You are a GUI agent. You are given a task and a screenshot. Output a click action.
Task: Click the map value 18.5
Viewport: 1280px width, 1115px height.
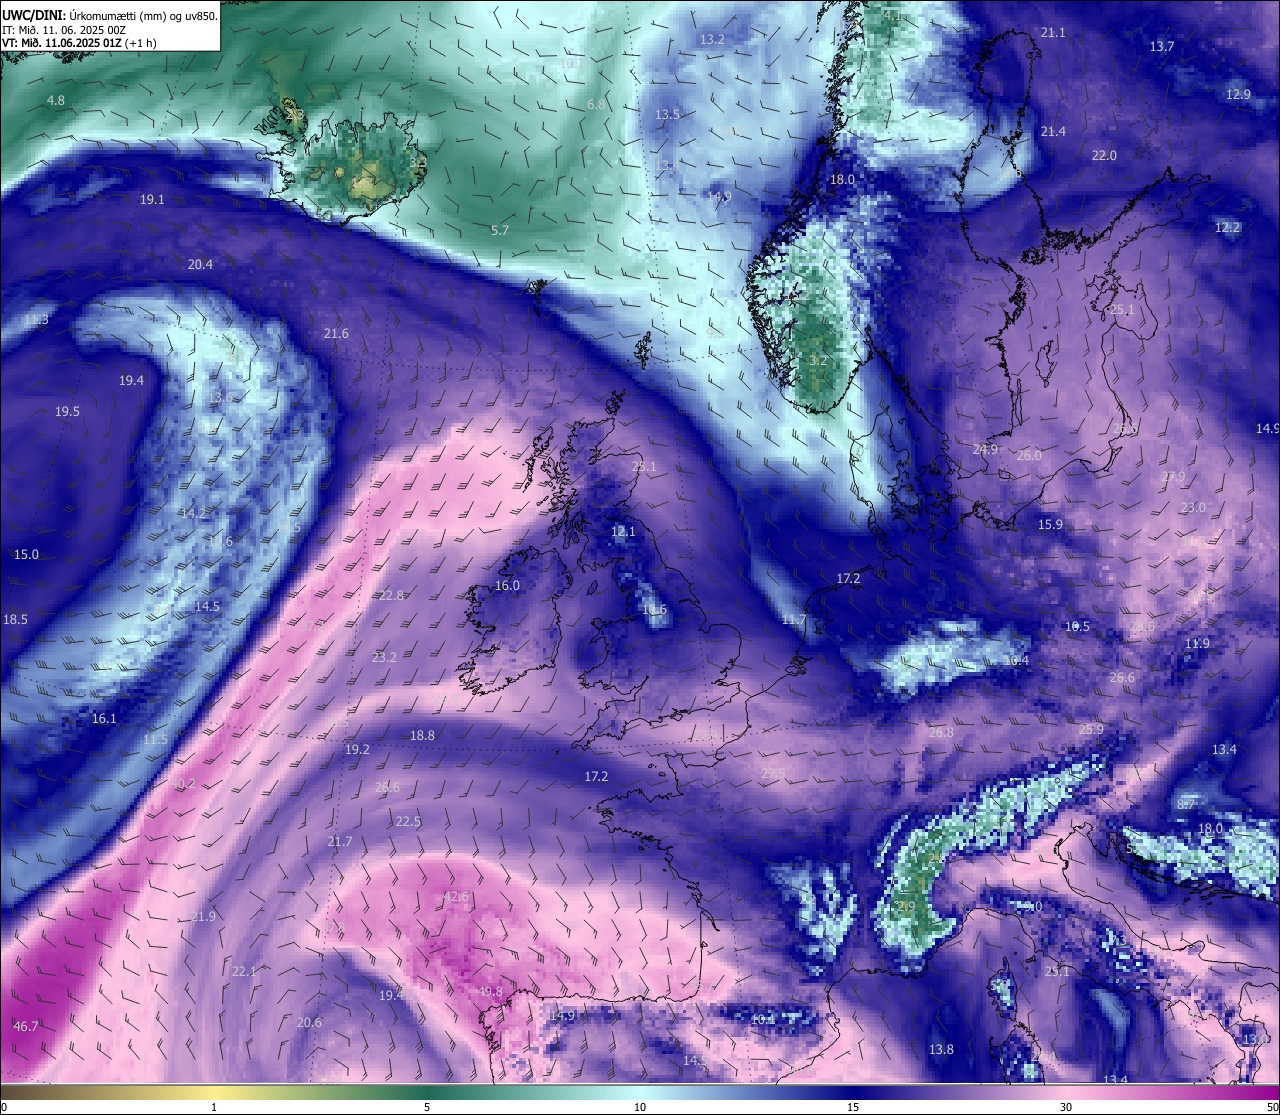[15, 620]
